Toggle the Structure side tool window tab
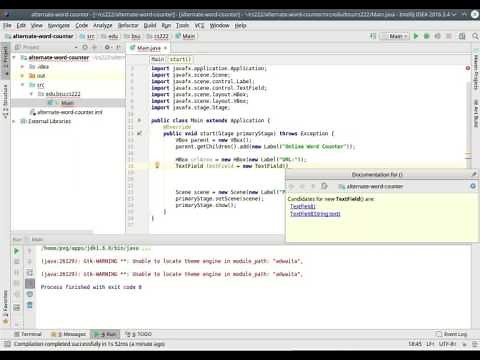480x360 pixels. (x=5, y=101)
